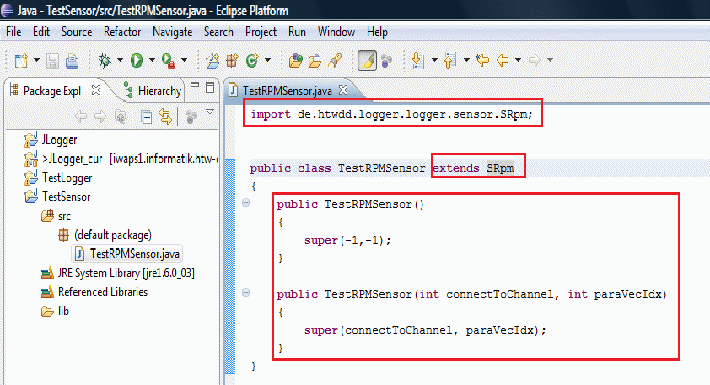Click the New Java Project icon
The width and height of the screenshot is (710, 385).
pos(212,61)
